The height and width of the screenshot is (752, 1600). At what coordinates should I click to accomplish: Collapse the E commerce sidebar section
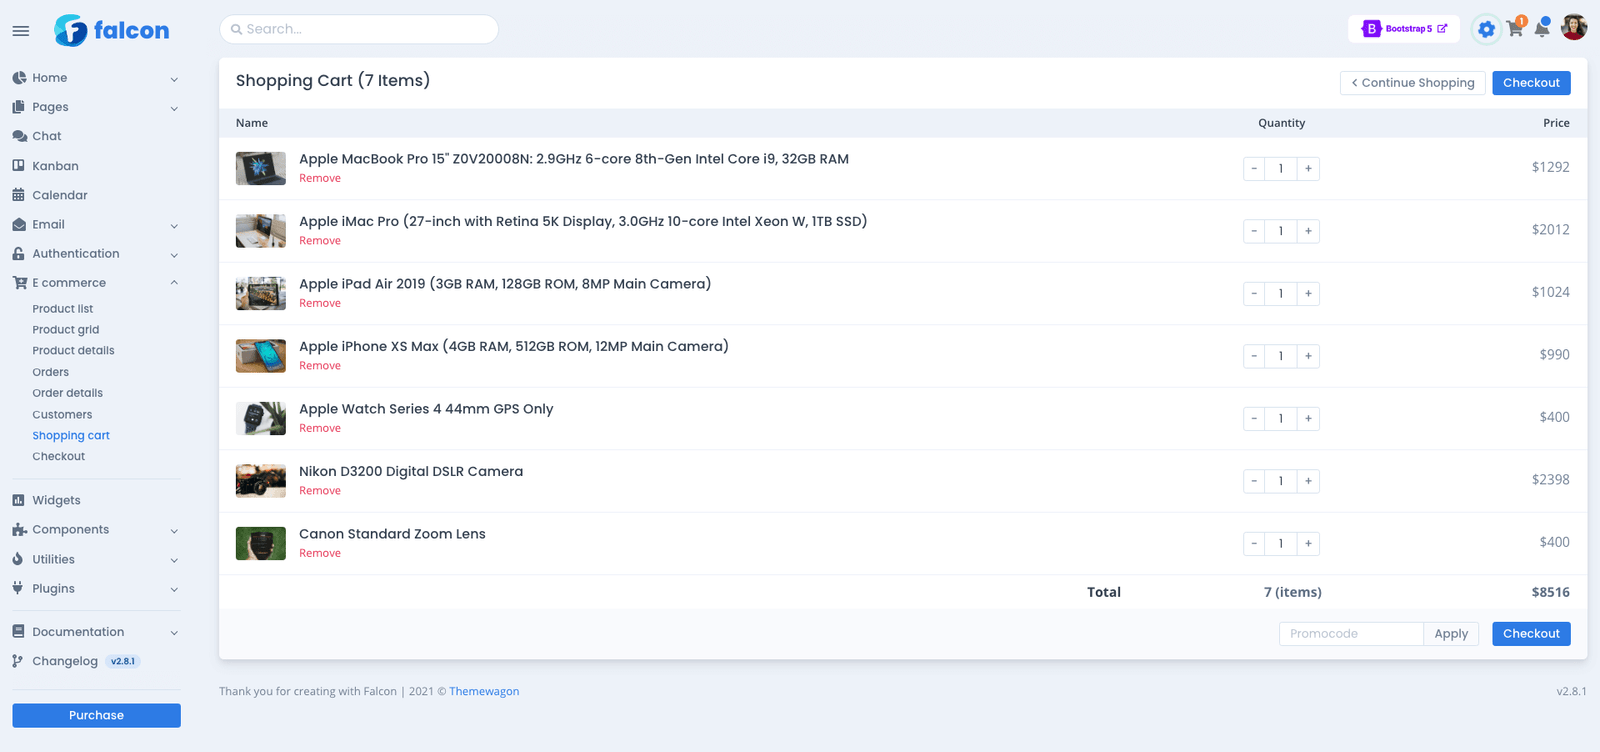pos(95,283)
